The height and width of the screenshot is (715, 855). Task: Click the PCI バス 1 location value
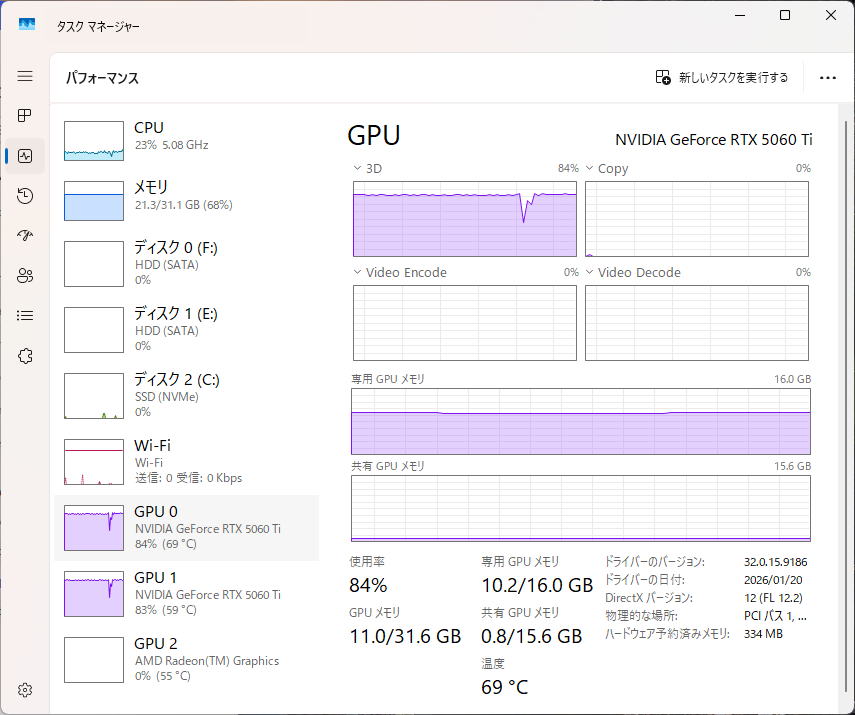(x=775, y=616)
